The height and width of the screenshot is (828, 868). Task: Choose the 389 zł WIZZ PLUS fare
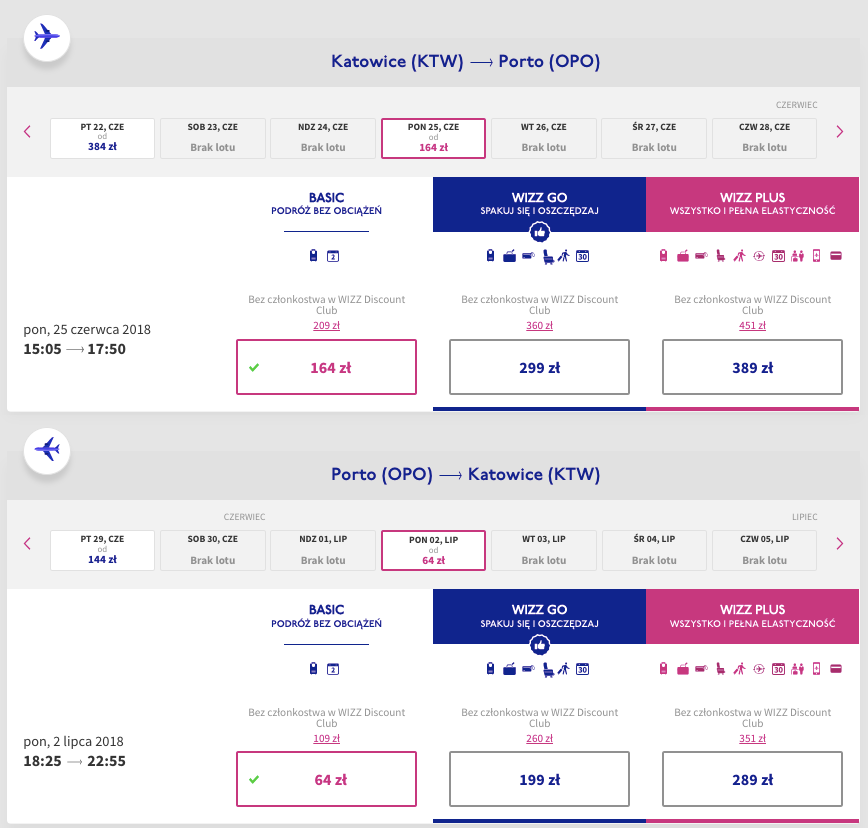point(752,367)
